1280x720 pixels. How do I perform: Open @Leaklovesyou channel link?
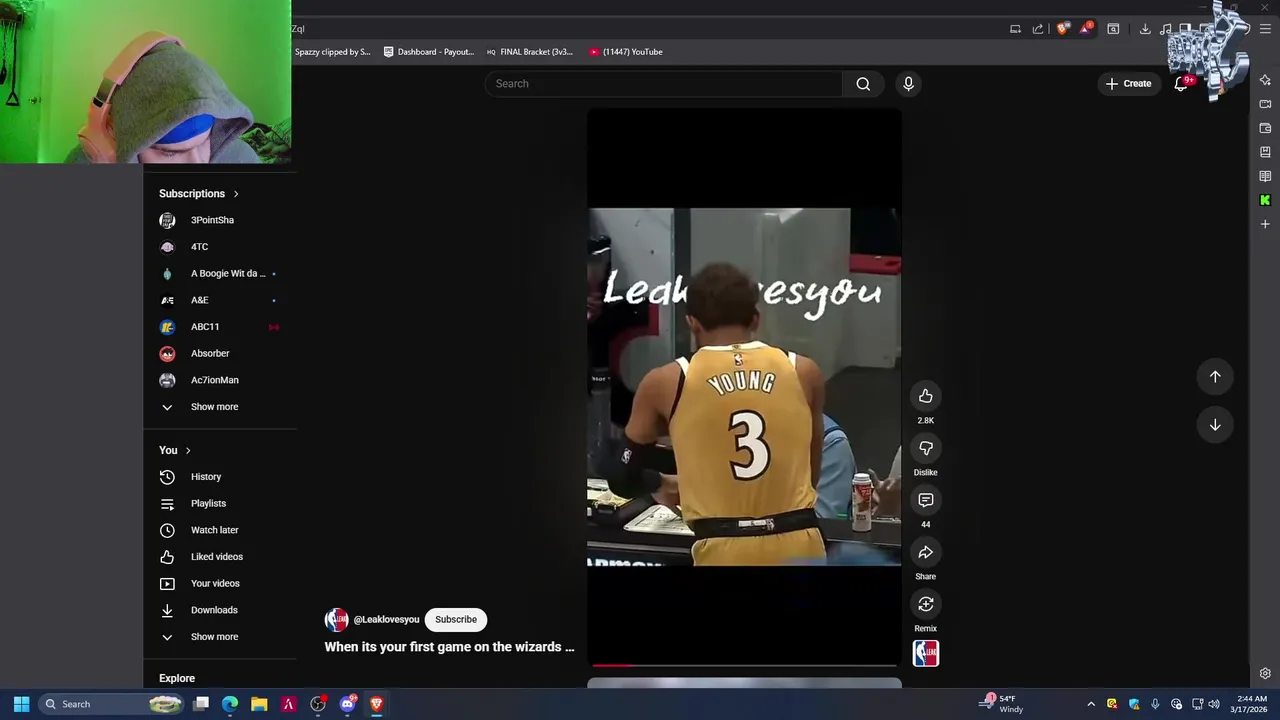386,619
